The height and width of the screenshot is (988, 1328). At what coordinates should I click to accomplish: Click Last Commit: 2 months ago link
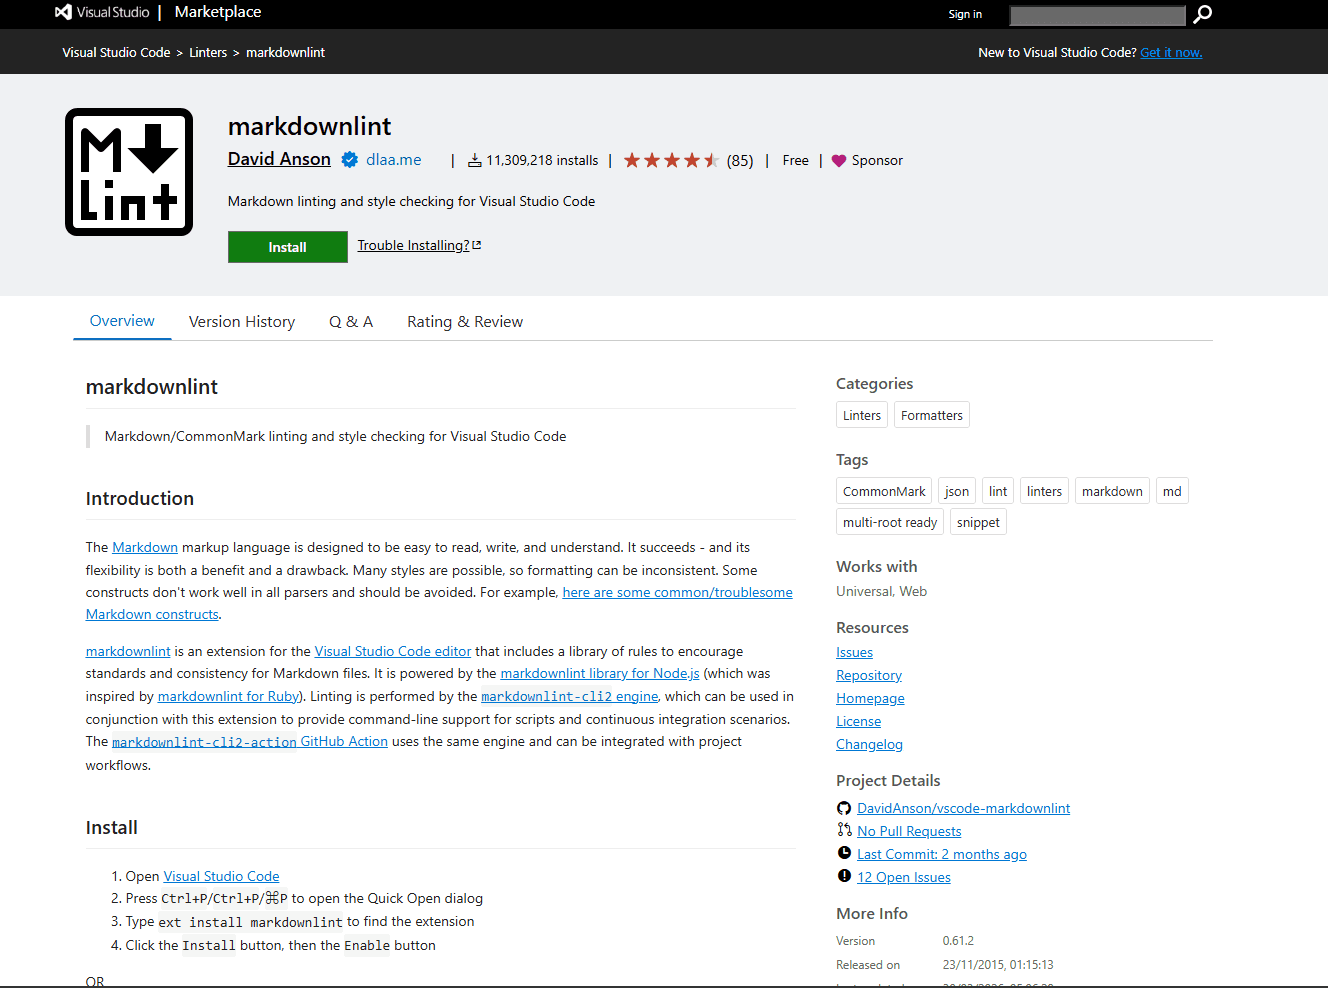[x=942, y=854]
